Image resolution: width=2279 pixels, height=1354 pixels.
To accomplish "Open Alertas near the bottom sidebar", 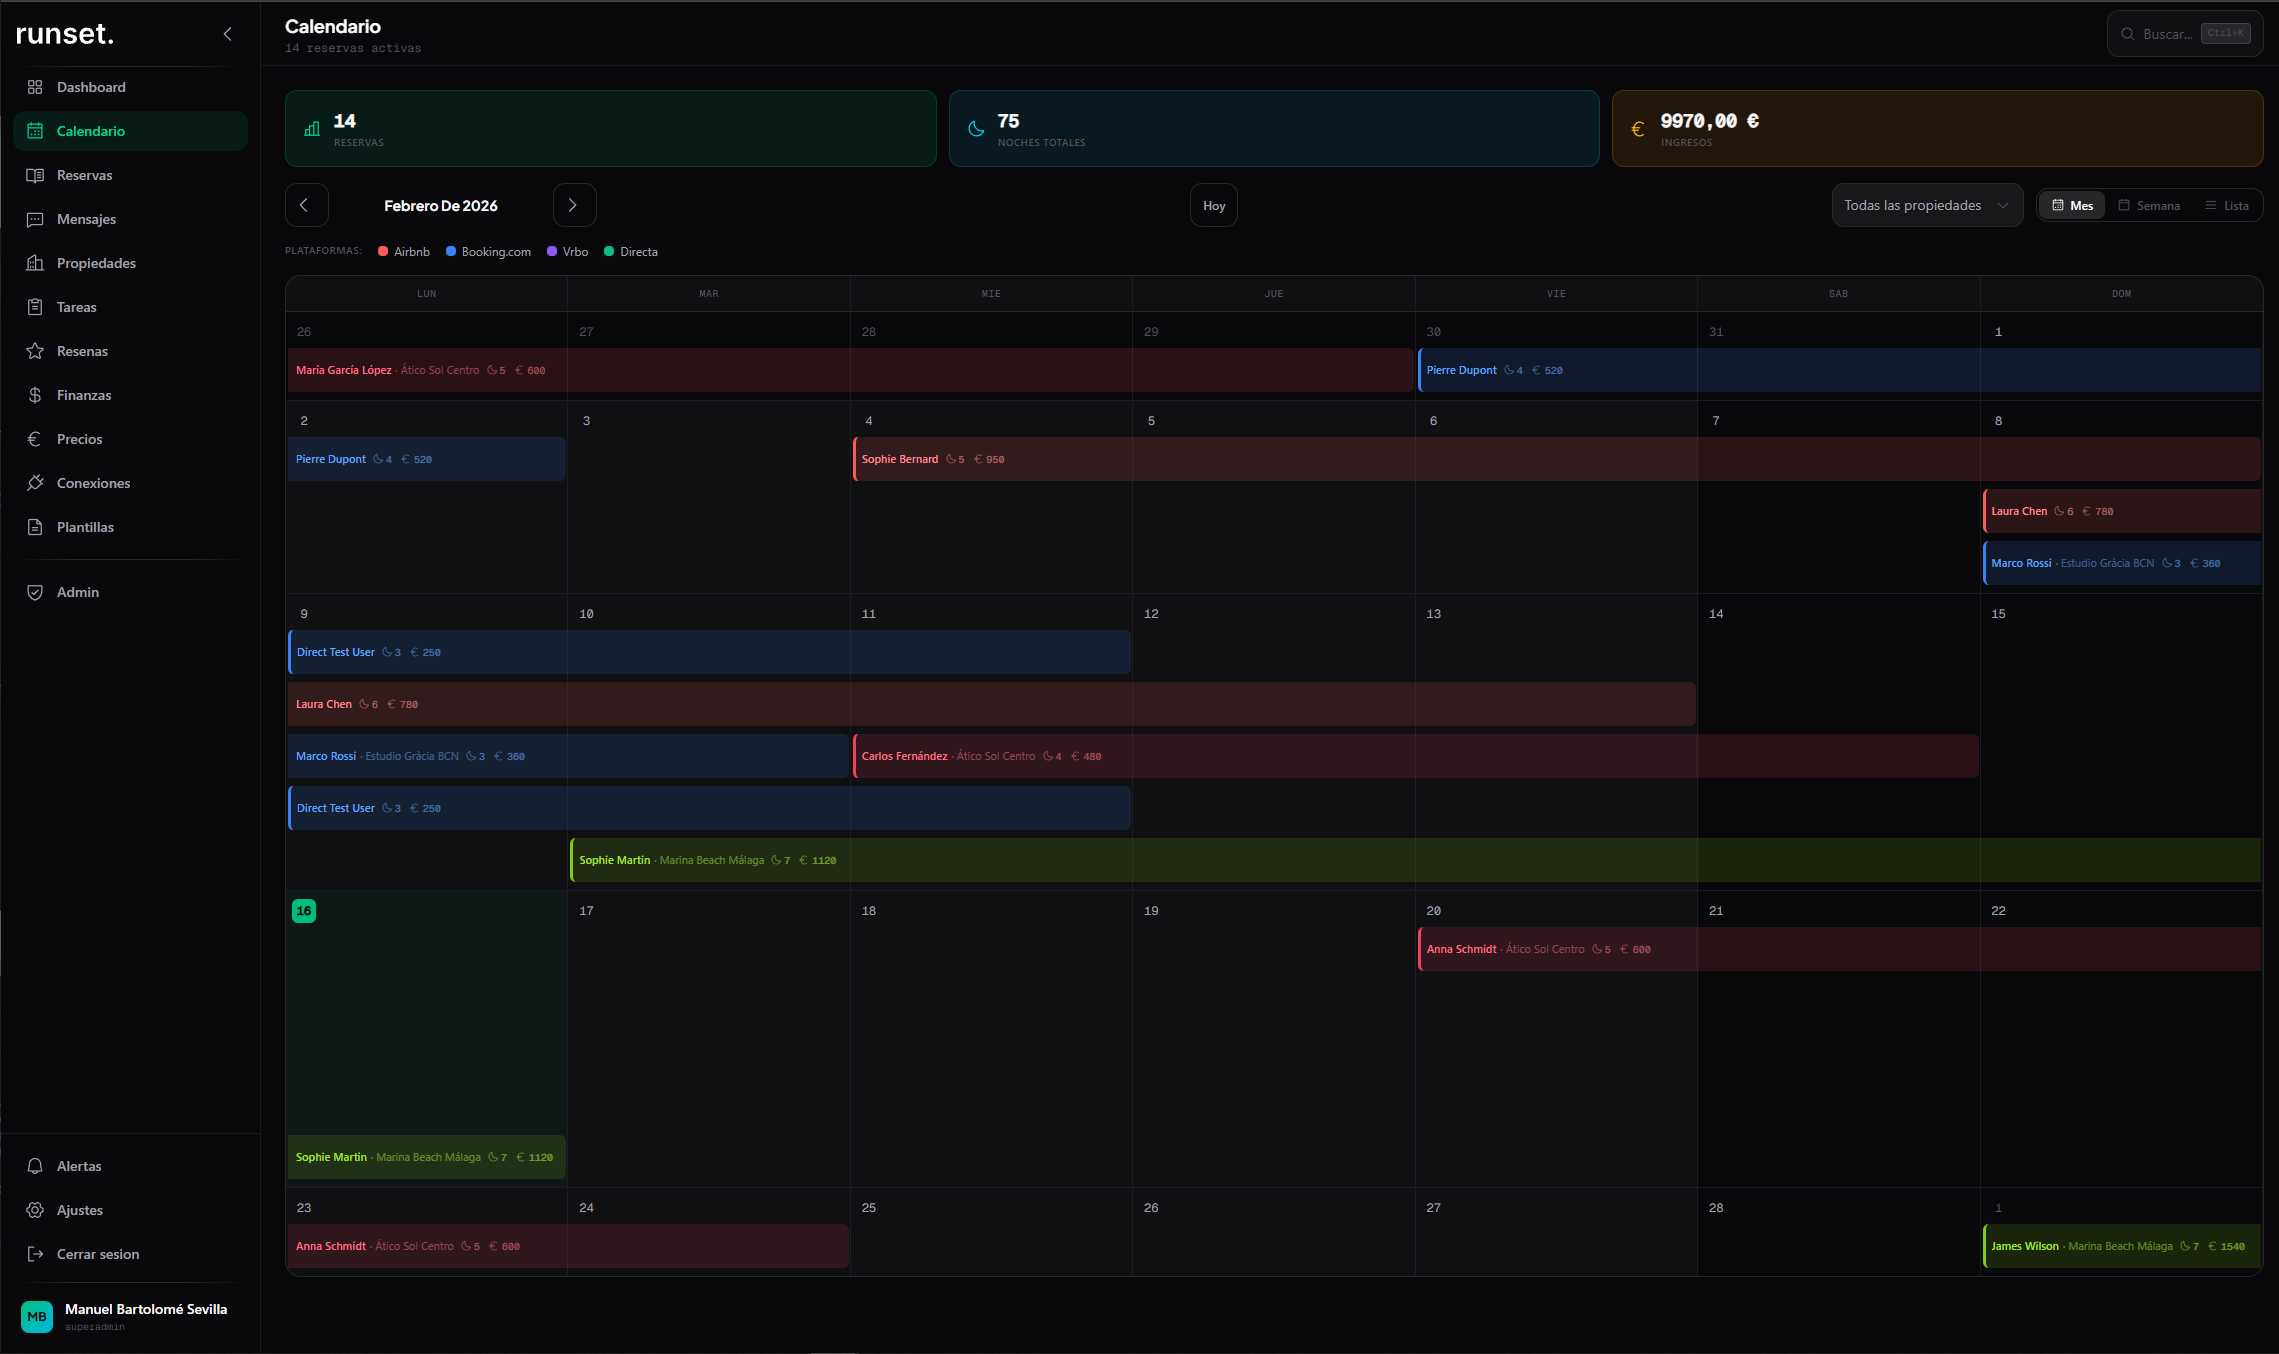I will 78,1166.
